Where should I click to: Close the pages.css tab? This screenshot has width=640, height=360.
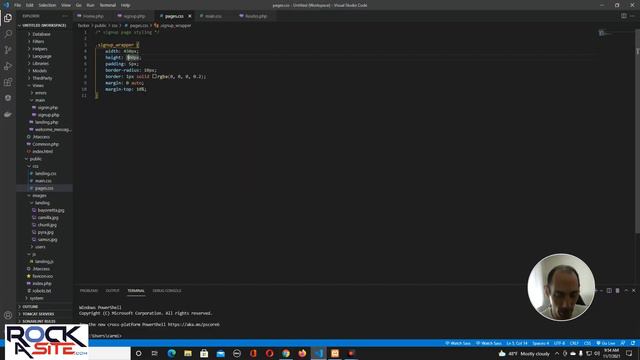(190, 16)
